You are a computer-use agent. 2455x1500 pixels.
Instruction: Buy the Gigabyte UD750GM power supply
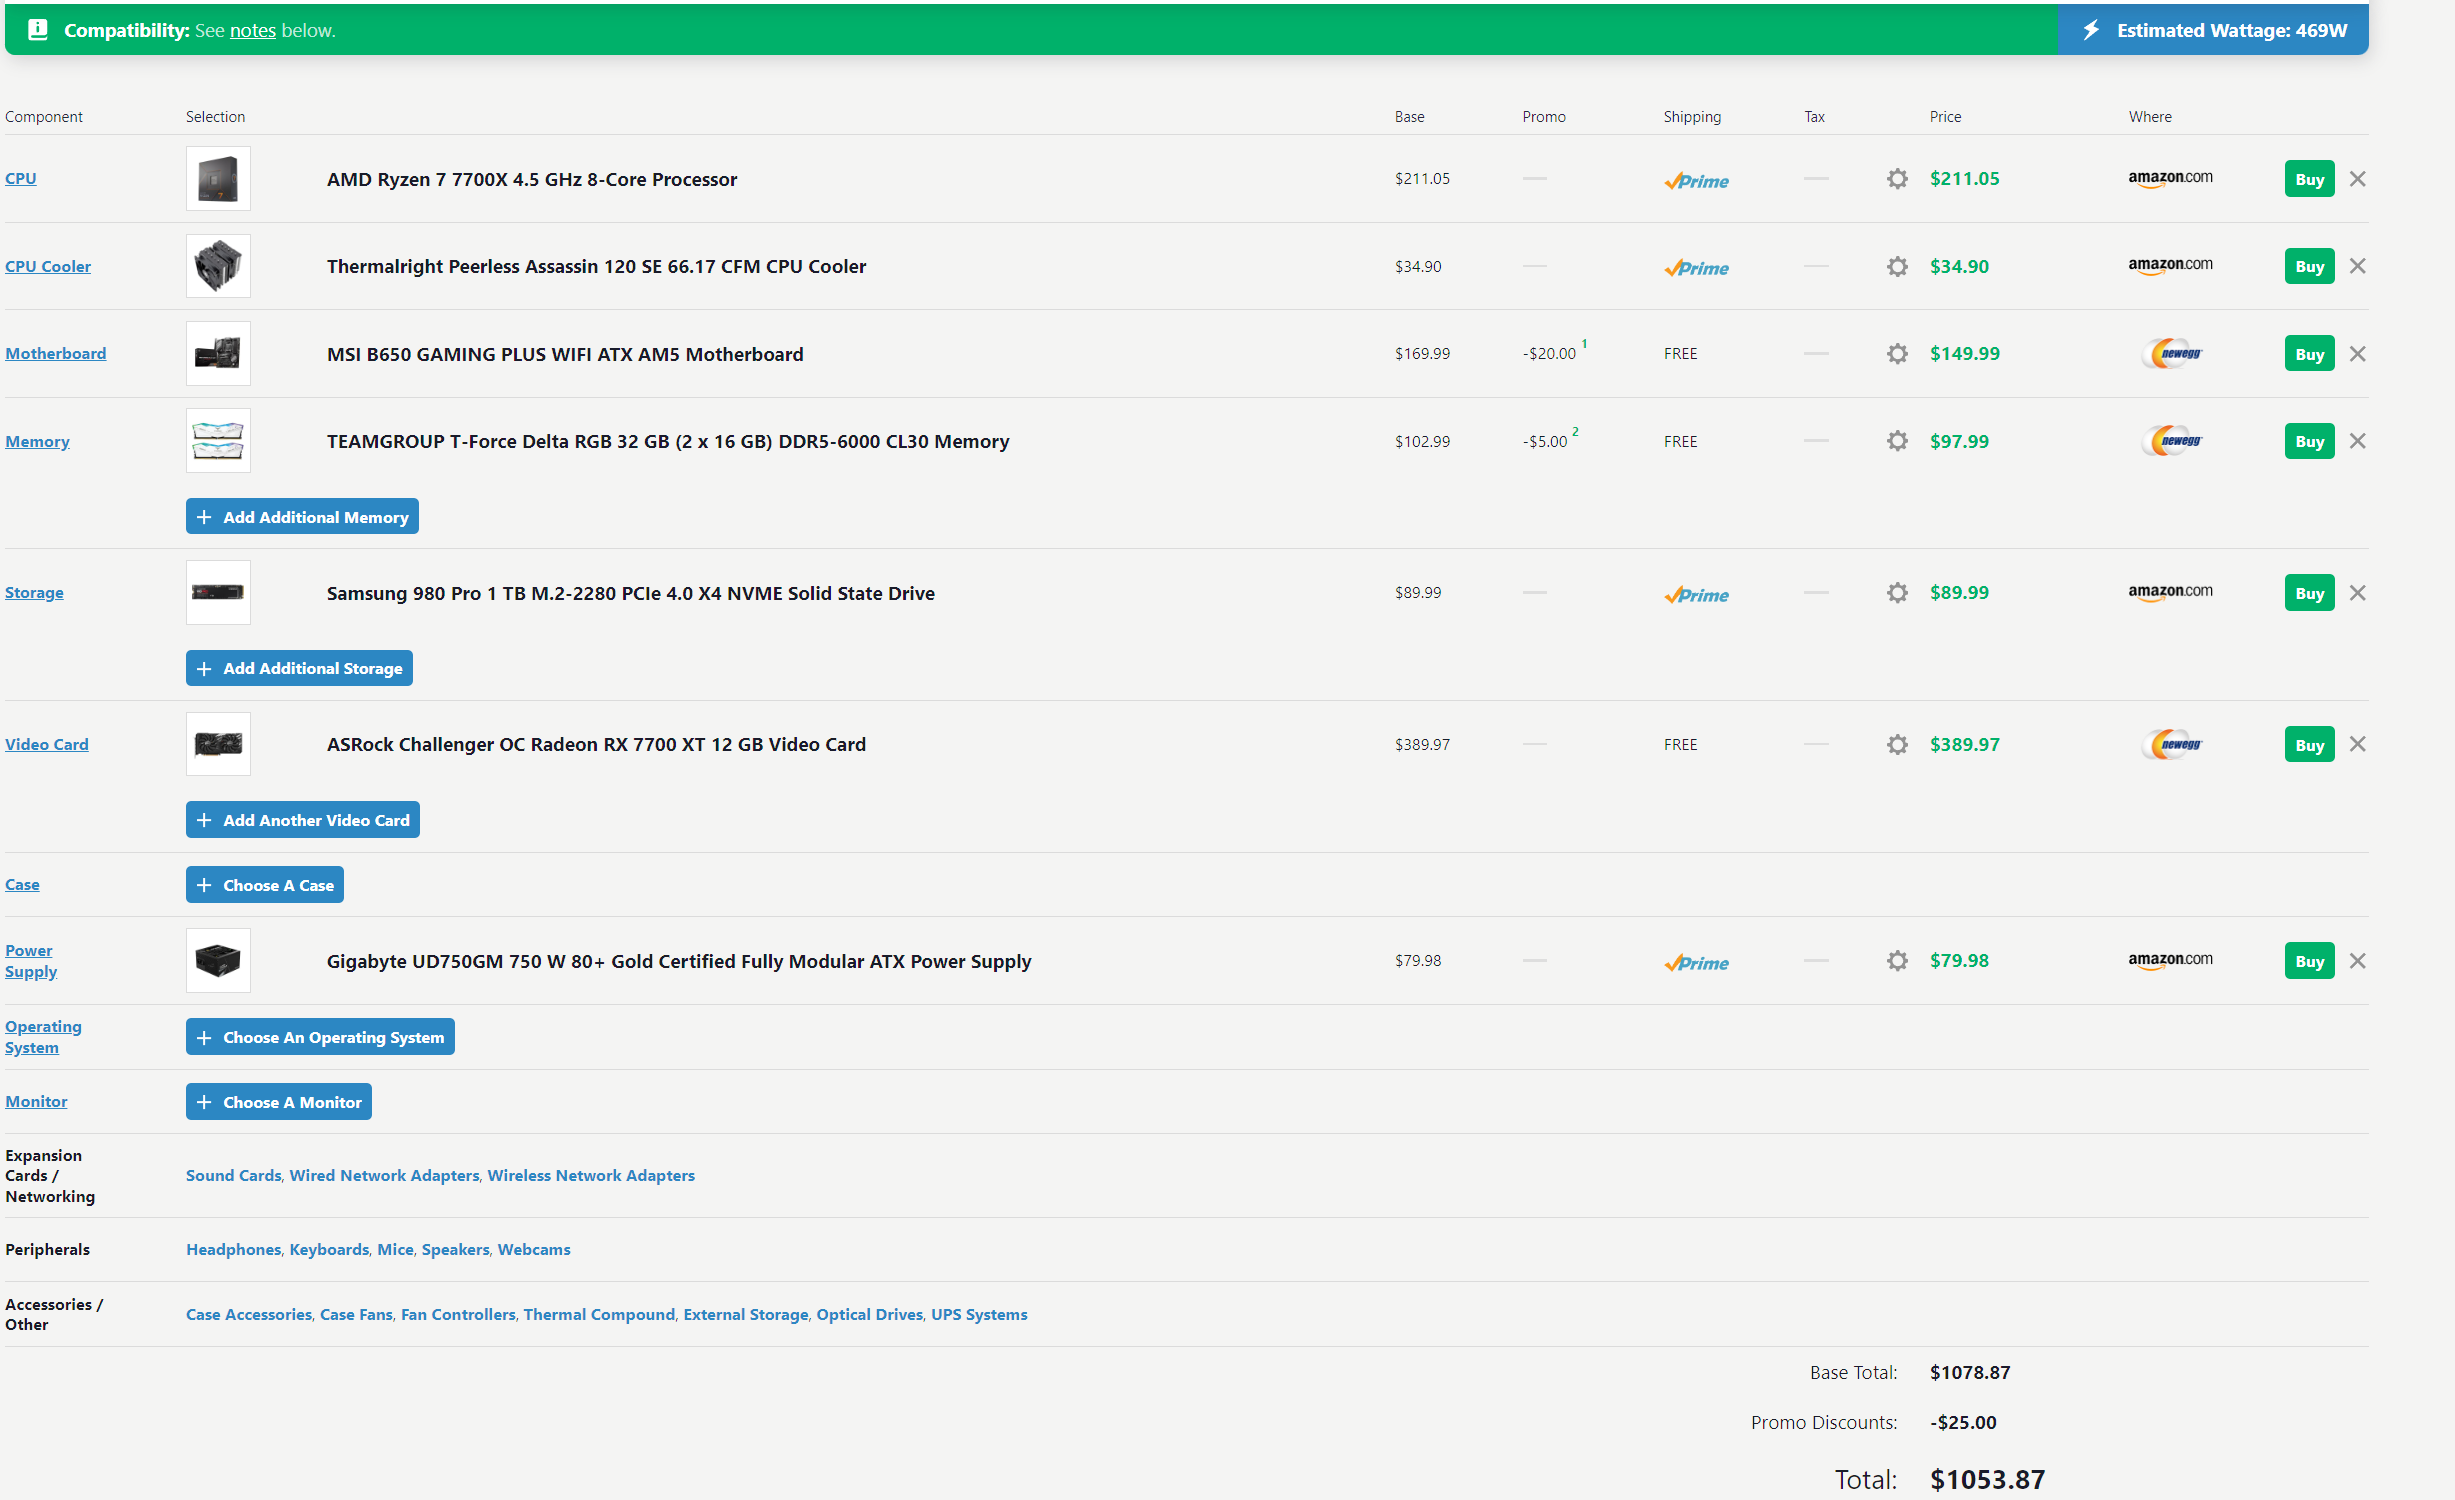point(2309,961)
